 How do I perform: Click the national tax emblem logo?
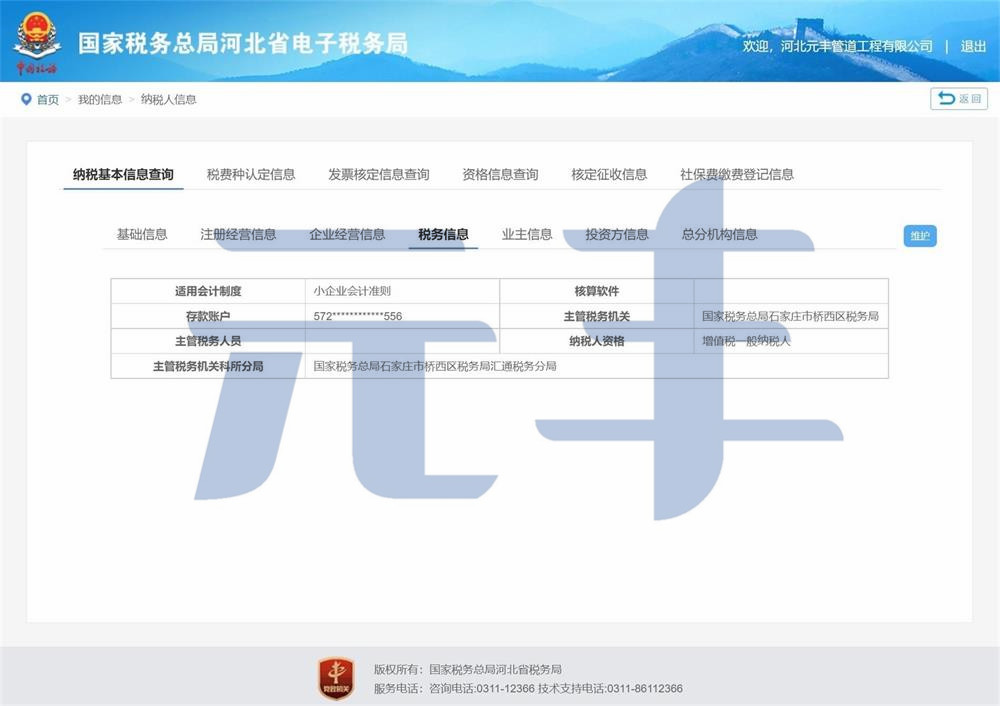tap(37, 40)
